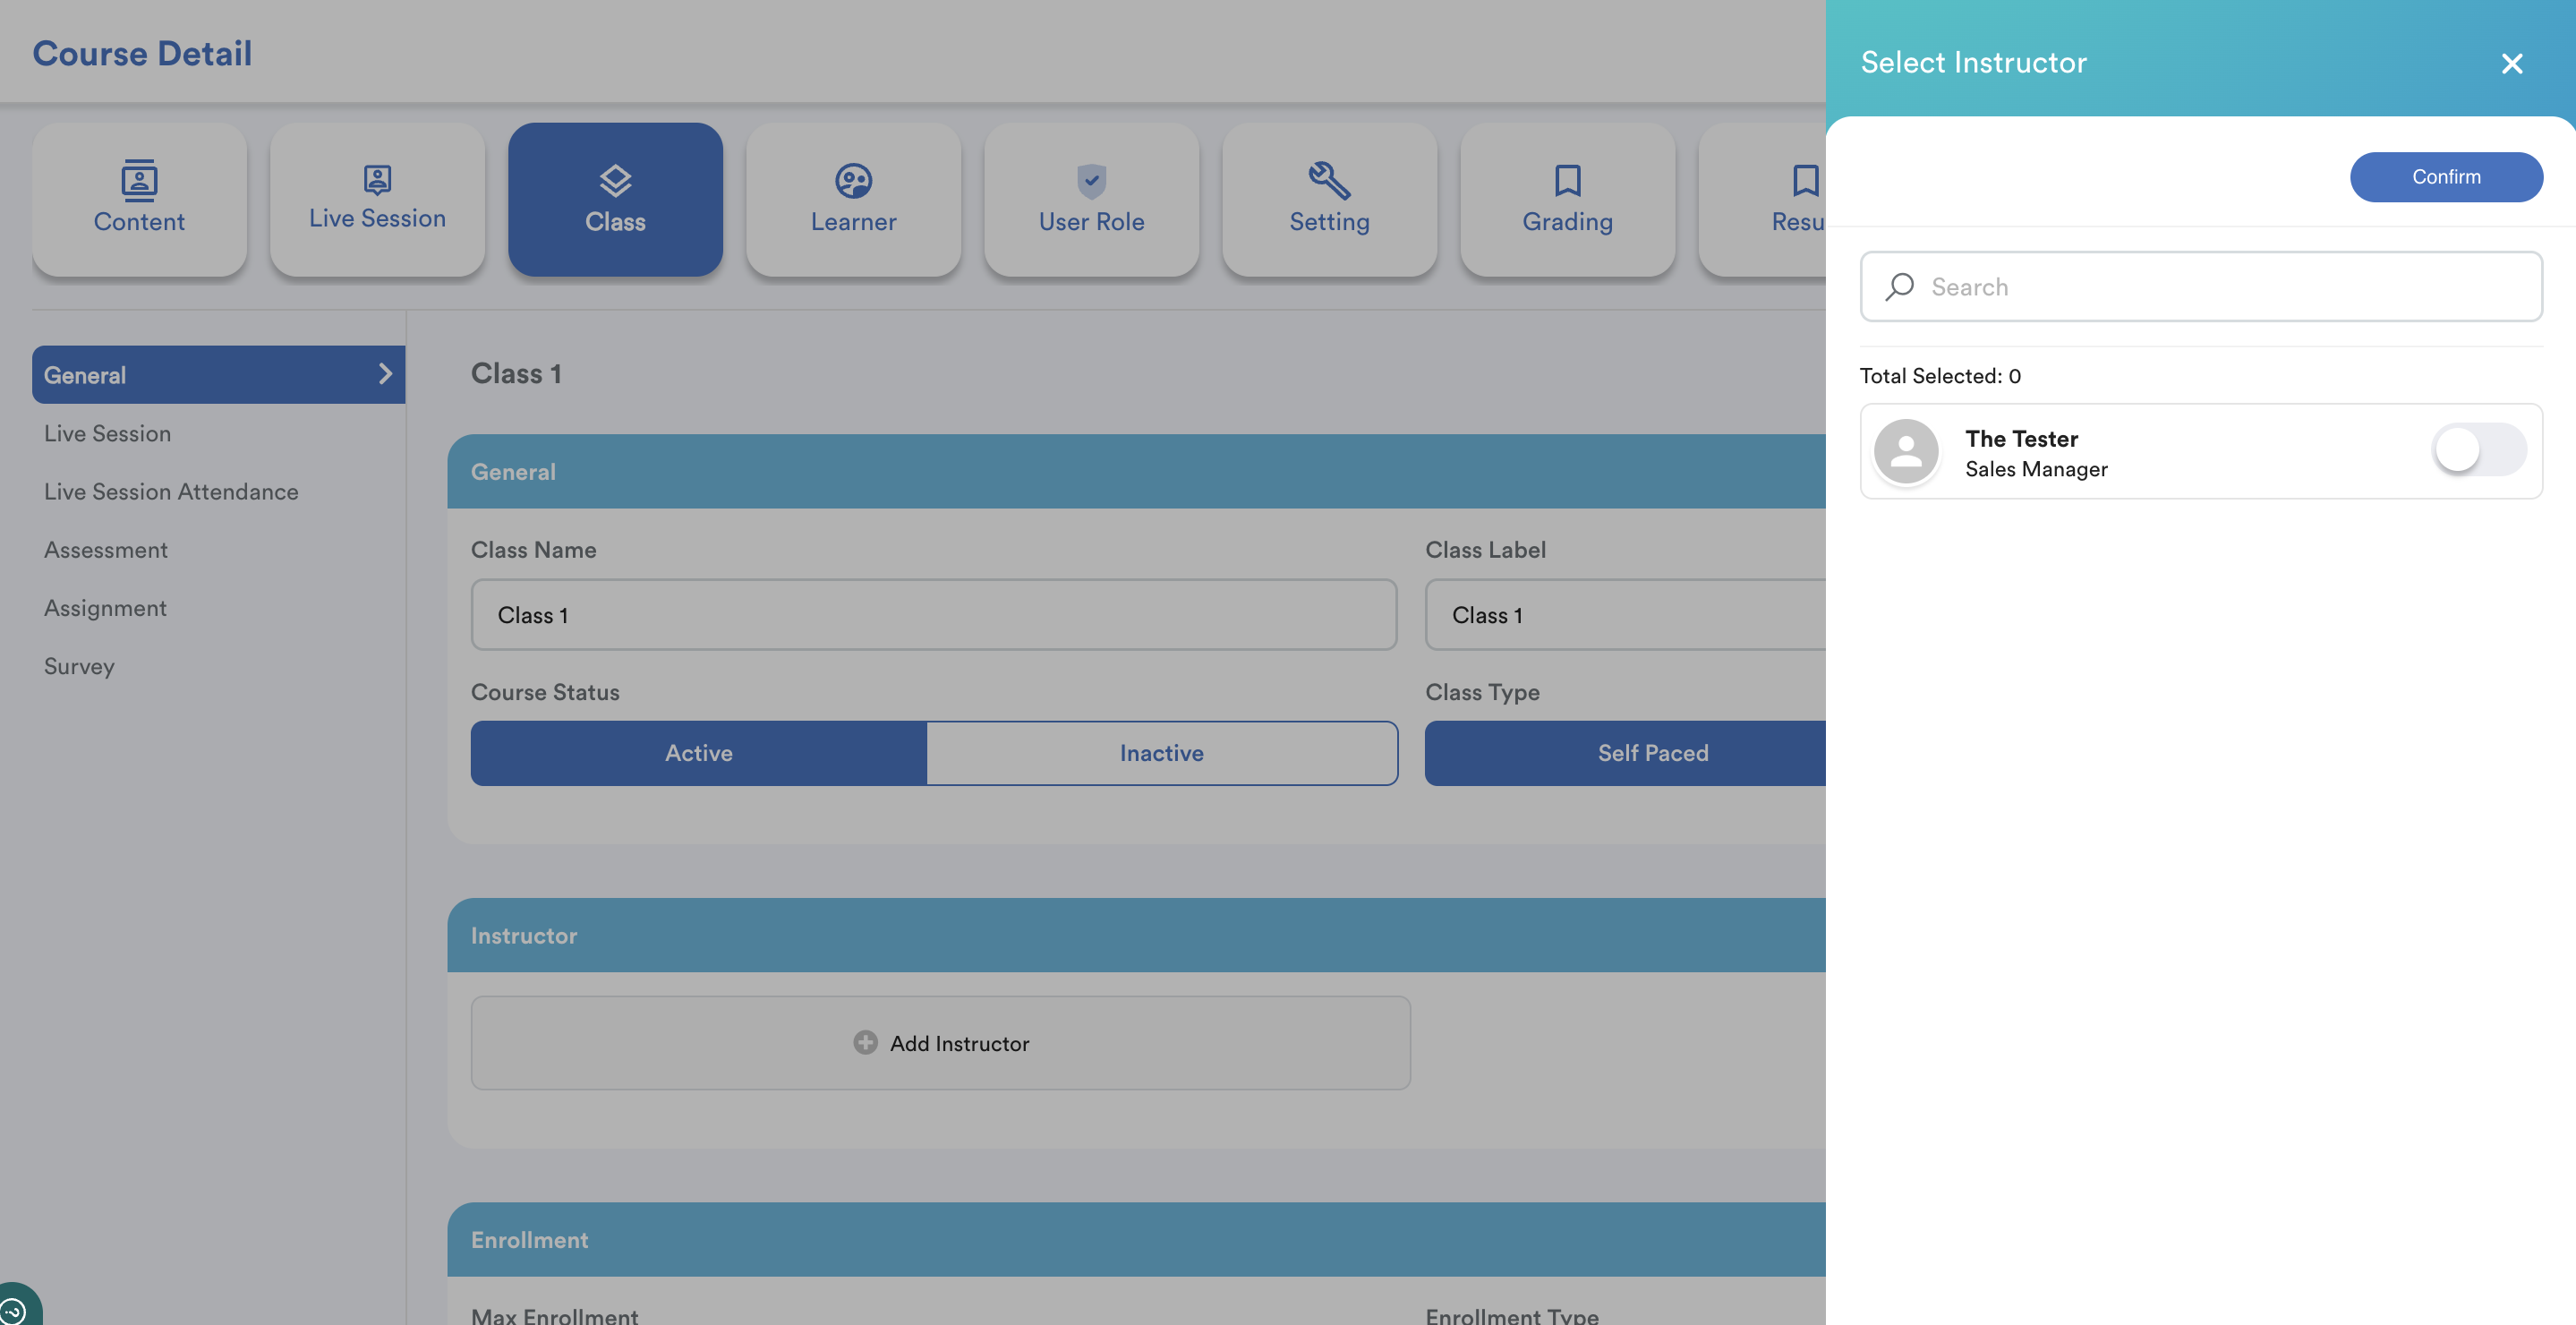Click the magnifier icon in search box
The image size is (2576, 1325).
pyautogui.click(x=1899, y=287)
